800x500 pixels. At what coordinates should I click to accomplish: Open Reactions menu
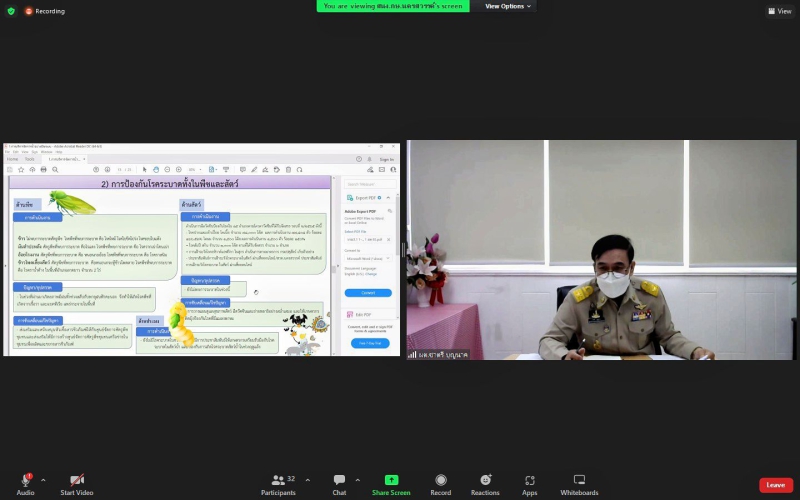click(485, 484)
